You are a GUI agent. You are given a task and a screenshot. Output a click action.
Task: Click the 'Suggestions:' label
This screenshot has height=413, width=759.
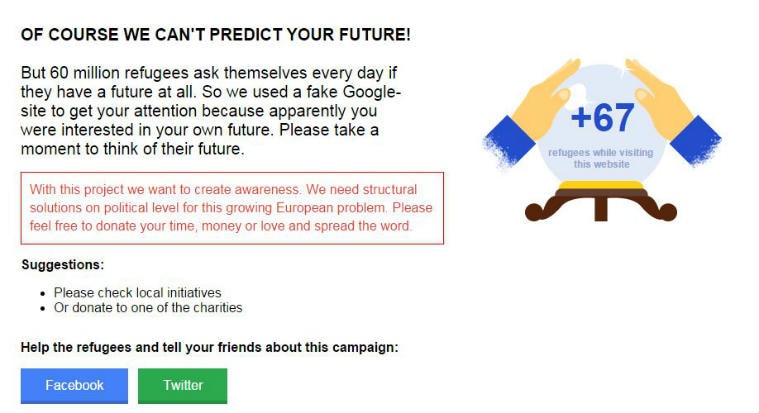tap(62, 265)
